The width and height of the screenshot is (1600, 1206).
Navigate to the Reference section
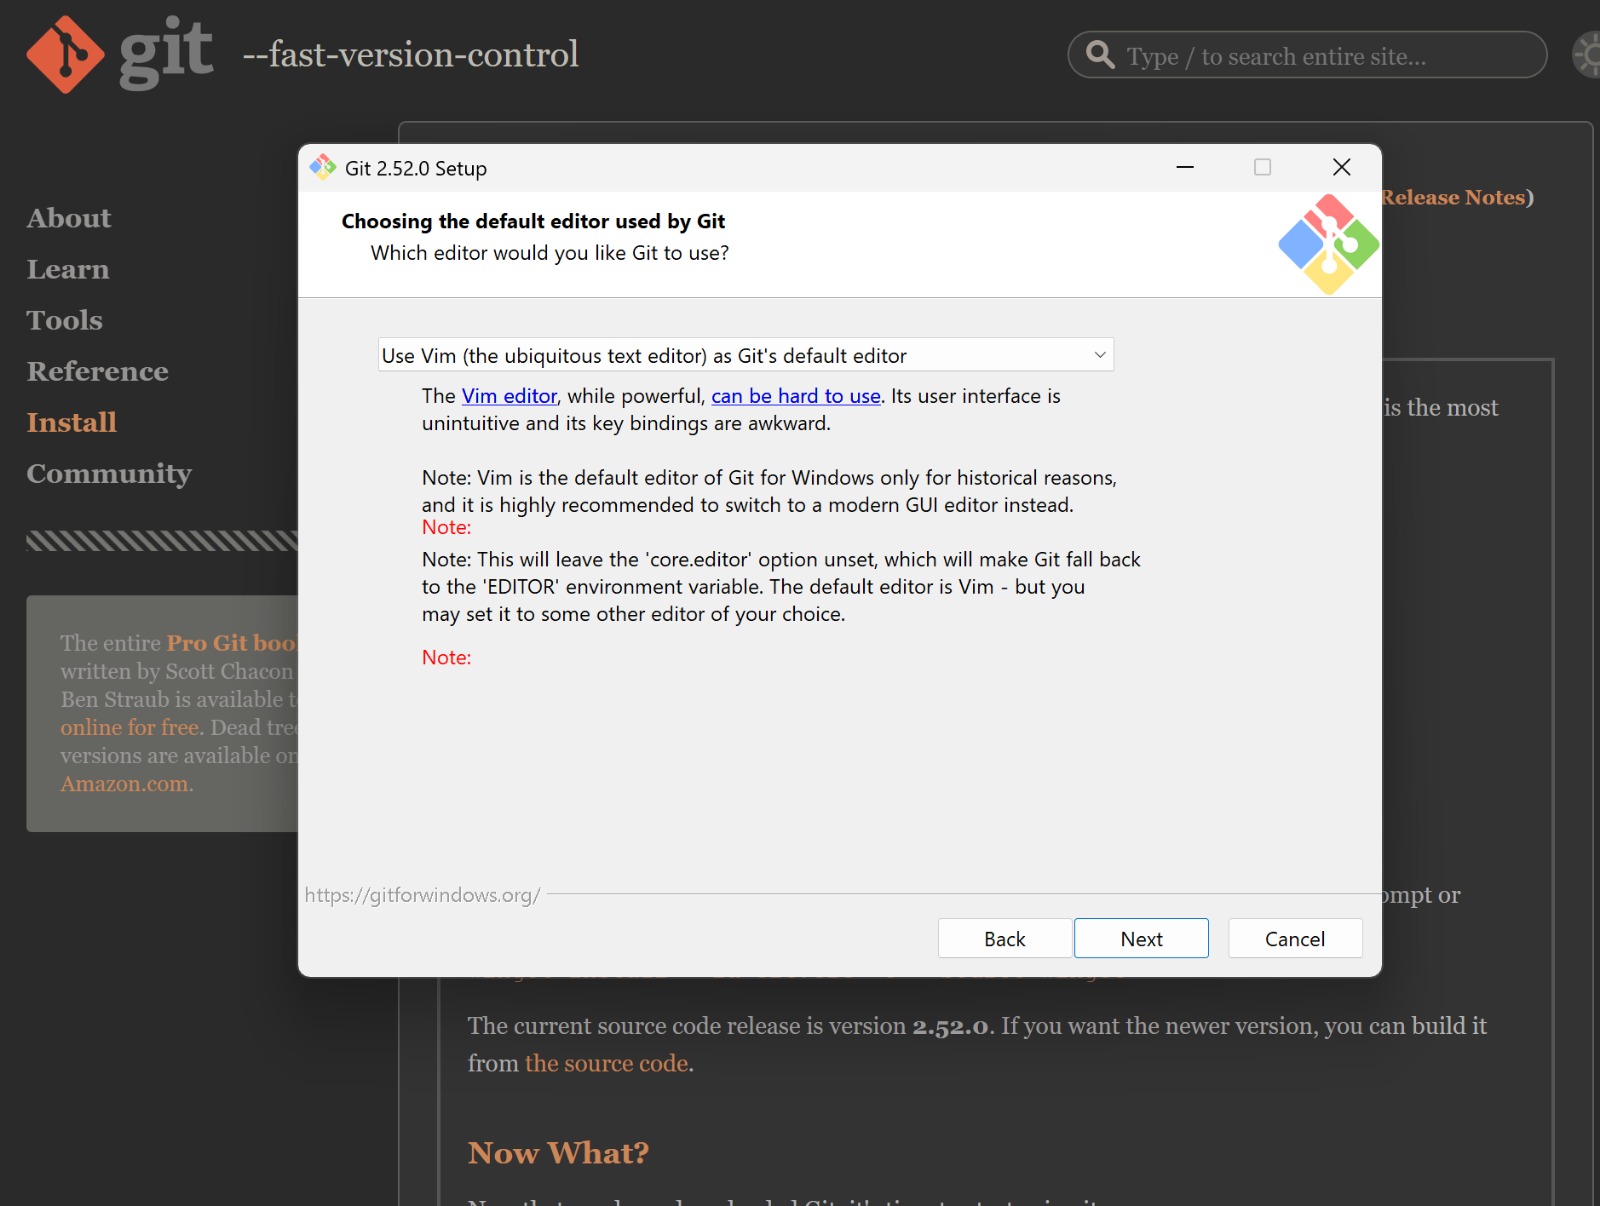(x=98, y=371)
